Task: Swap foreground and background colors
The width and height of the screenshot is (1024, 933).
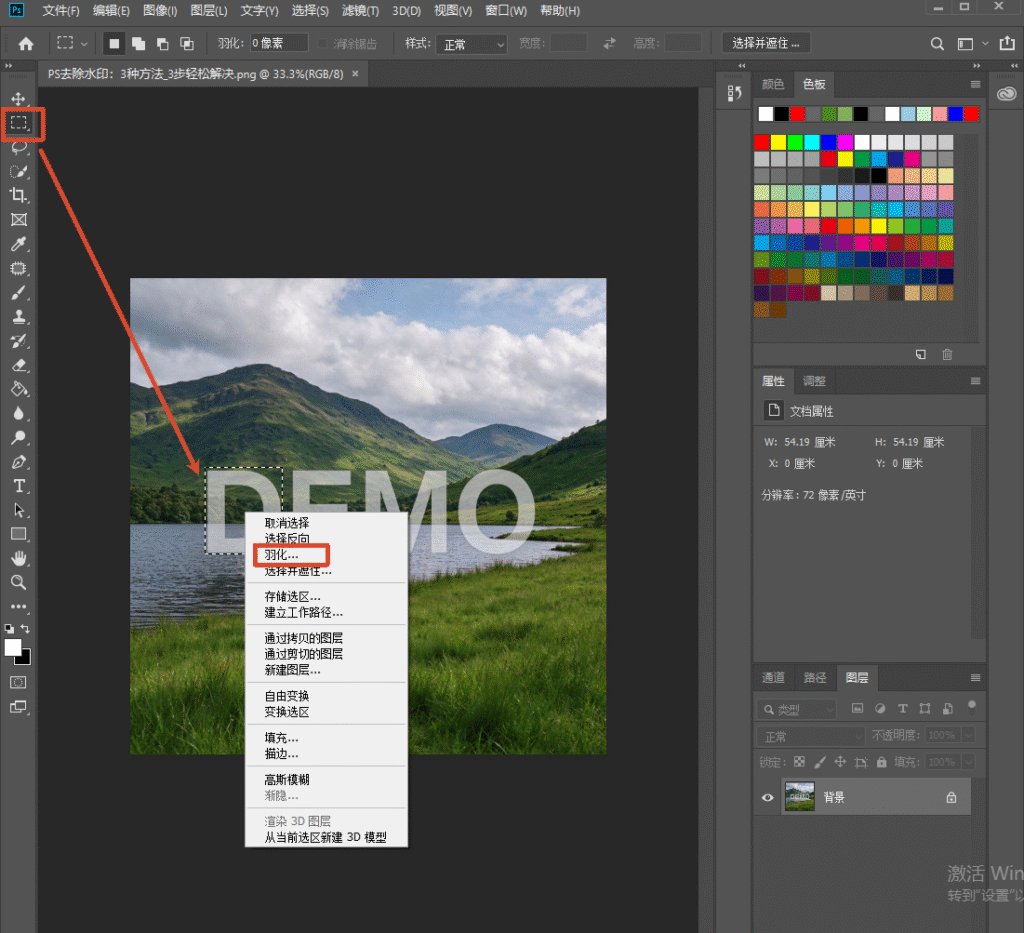Action: pyautogui.click(x=25, y=629)
